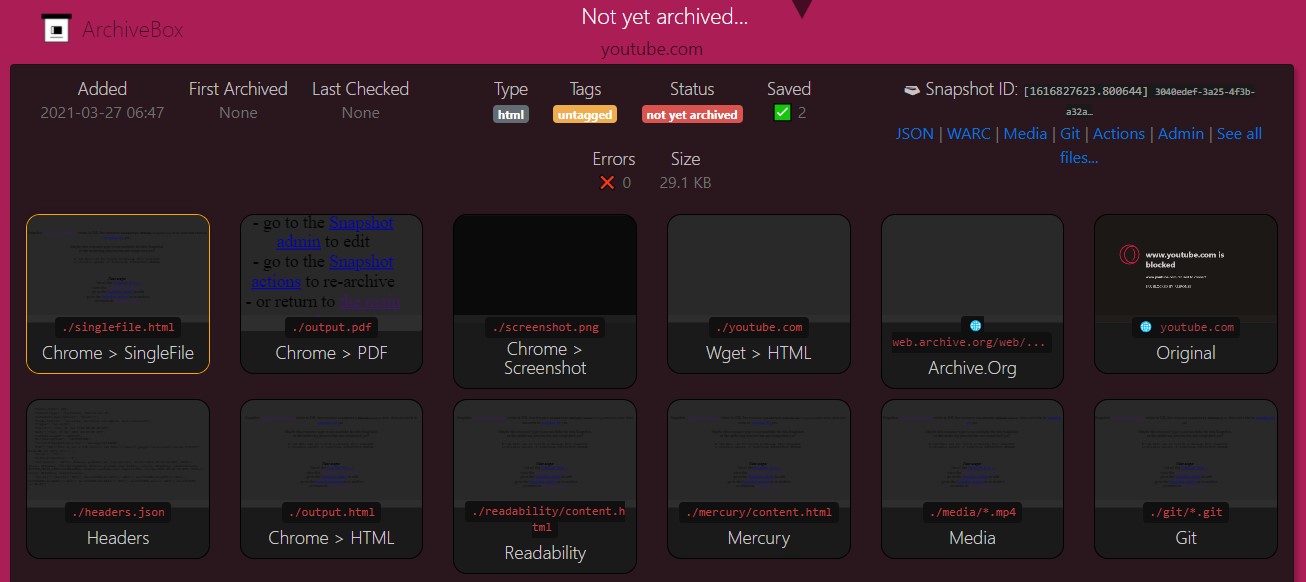This screenshot has width=1306, height=582.
Task: Click the Chrome > PDF card title
Action: pyautogui.click(x=332, y=353)
